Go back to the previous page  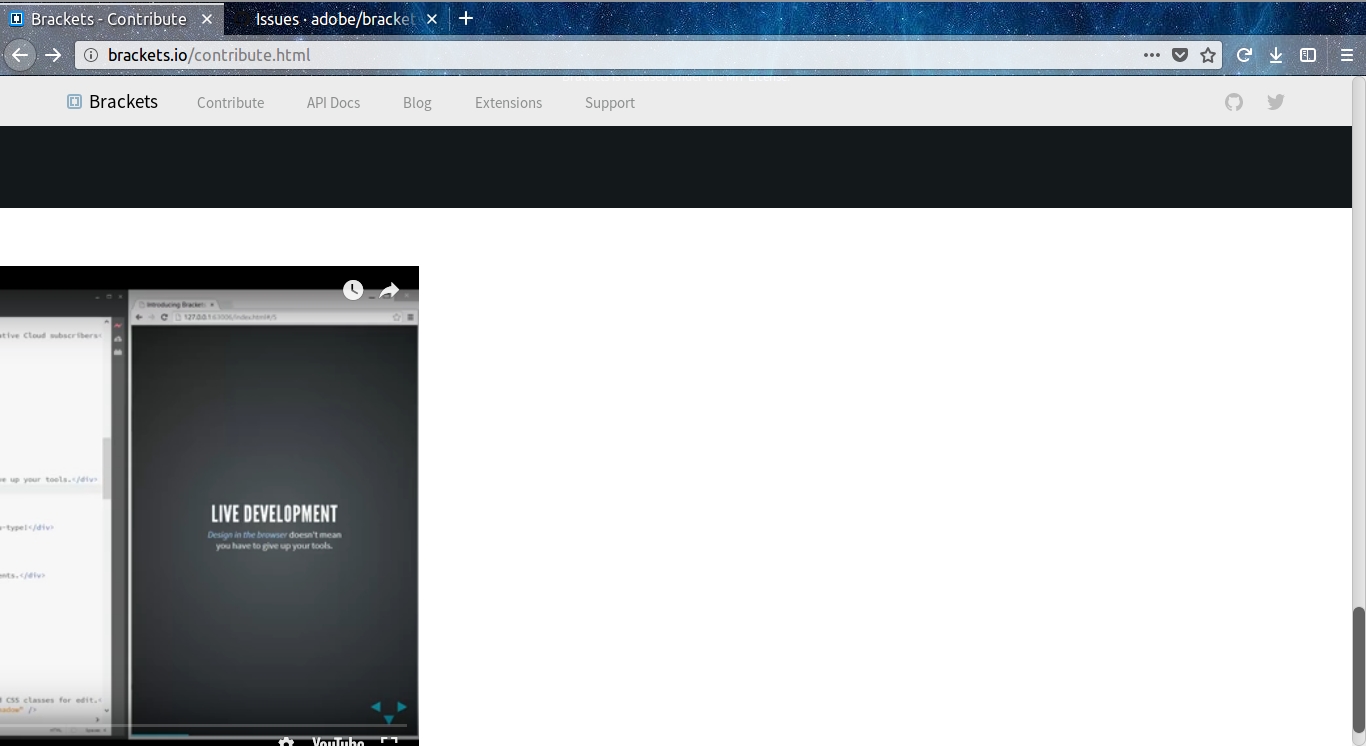(20, 55)
